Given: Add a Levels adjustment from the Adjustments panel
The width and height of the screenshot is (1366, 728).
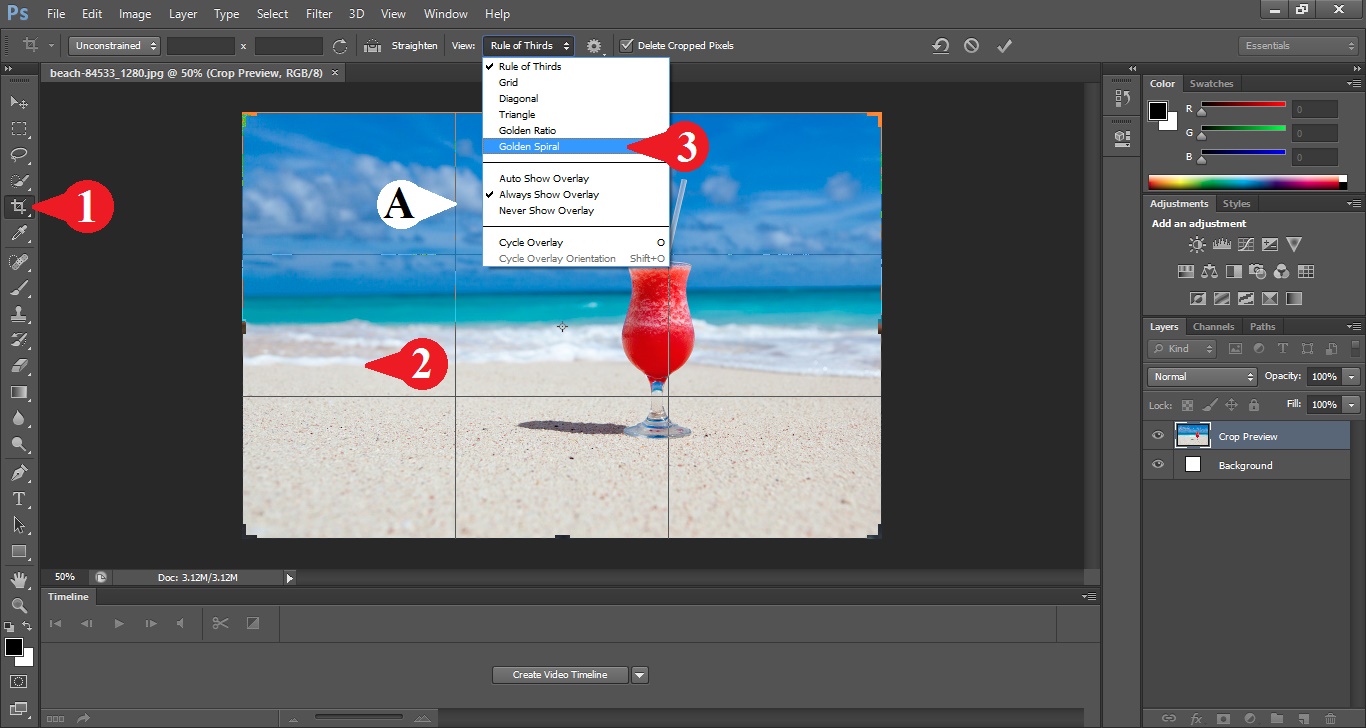Looking at the screenshot, I should (1222, 243).
